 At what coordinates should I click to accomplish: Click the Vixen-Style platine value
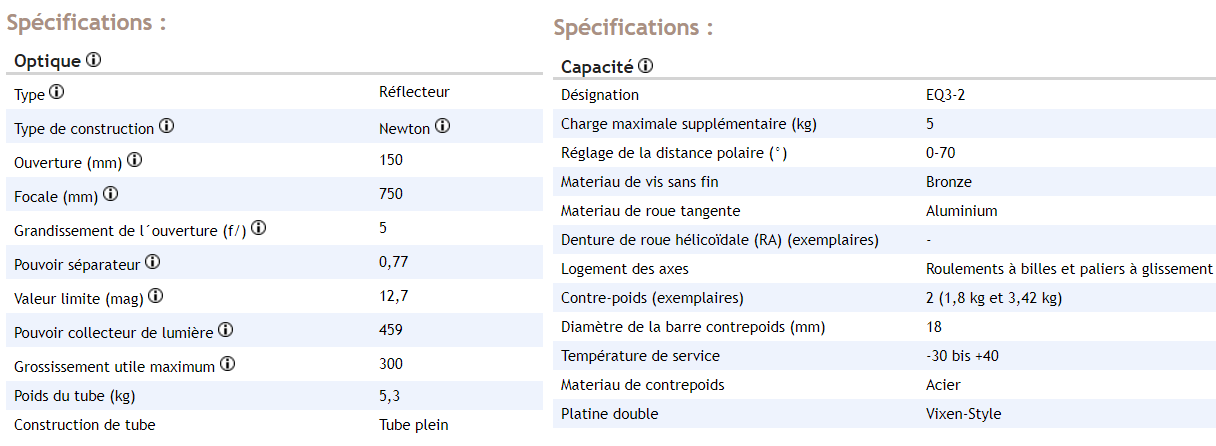point(963,414)
